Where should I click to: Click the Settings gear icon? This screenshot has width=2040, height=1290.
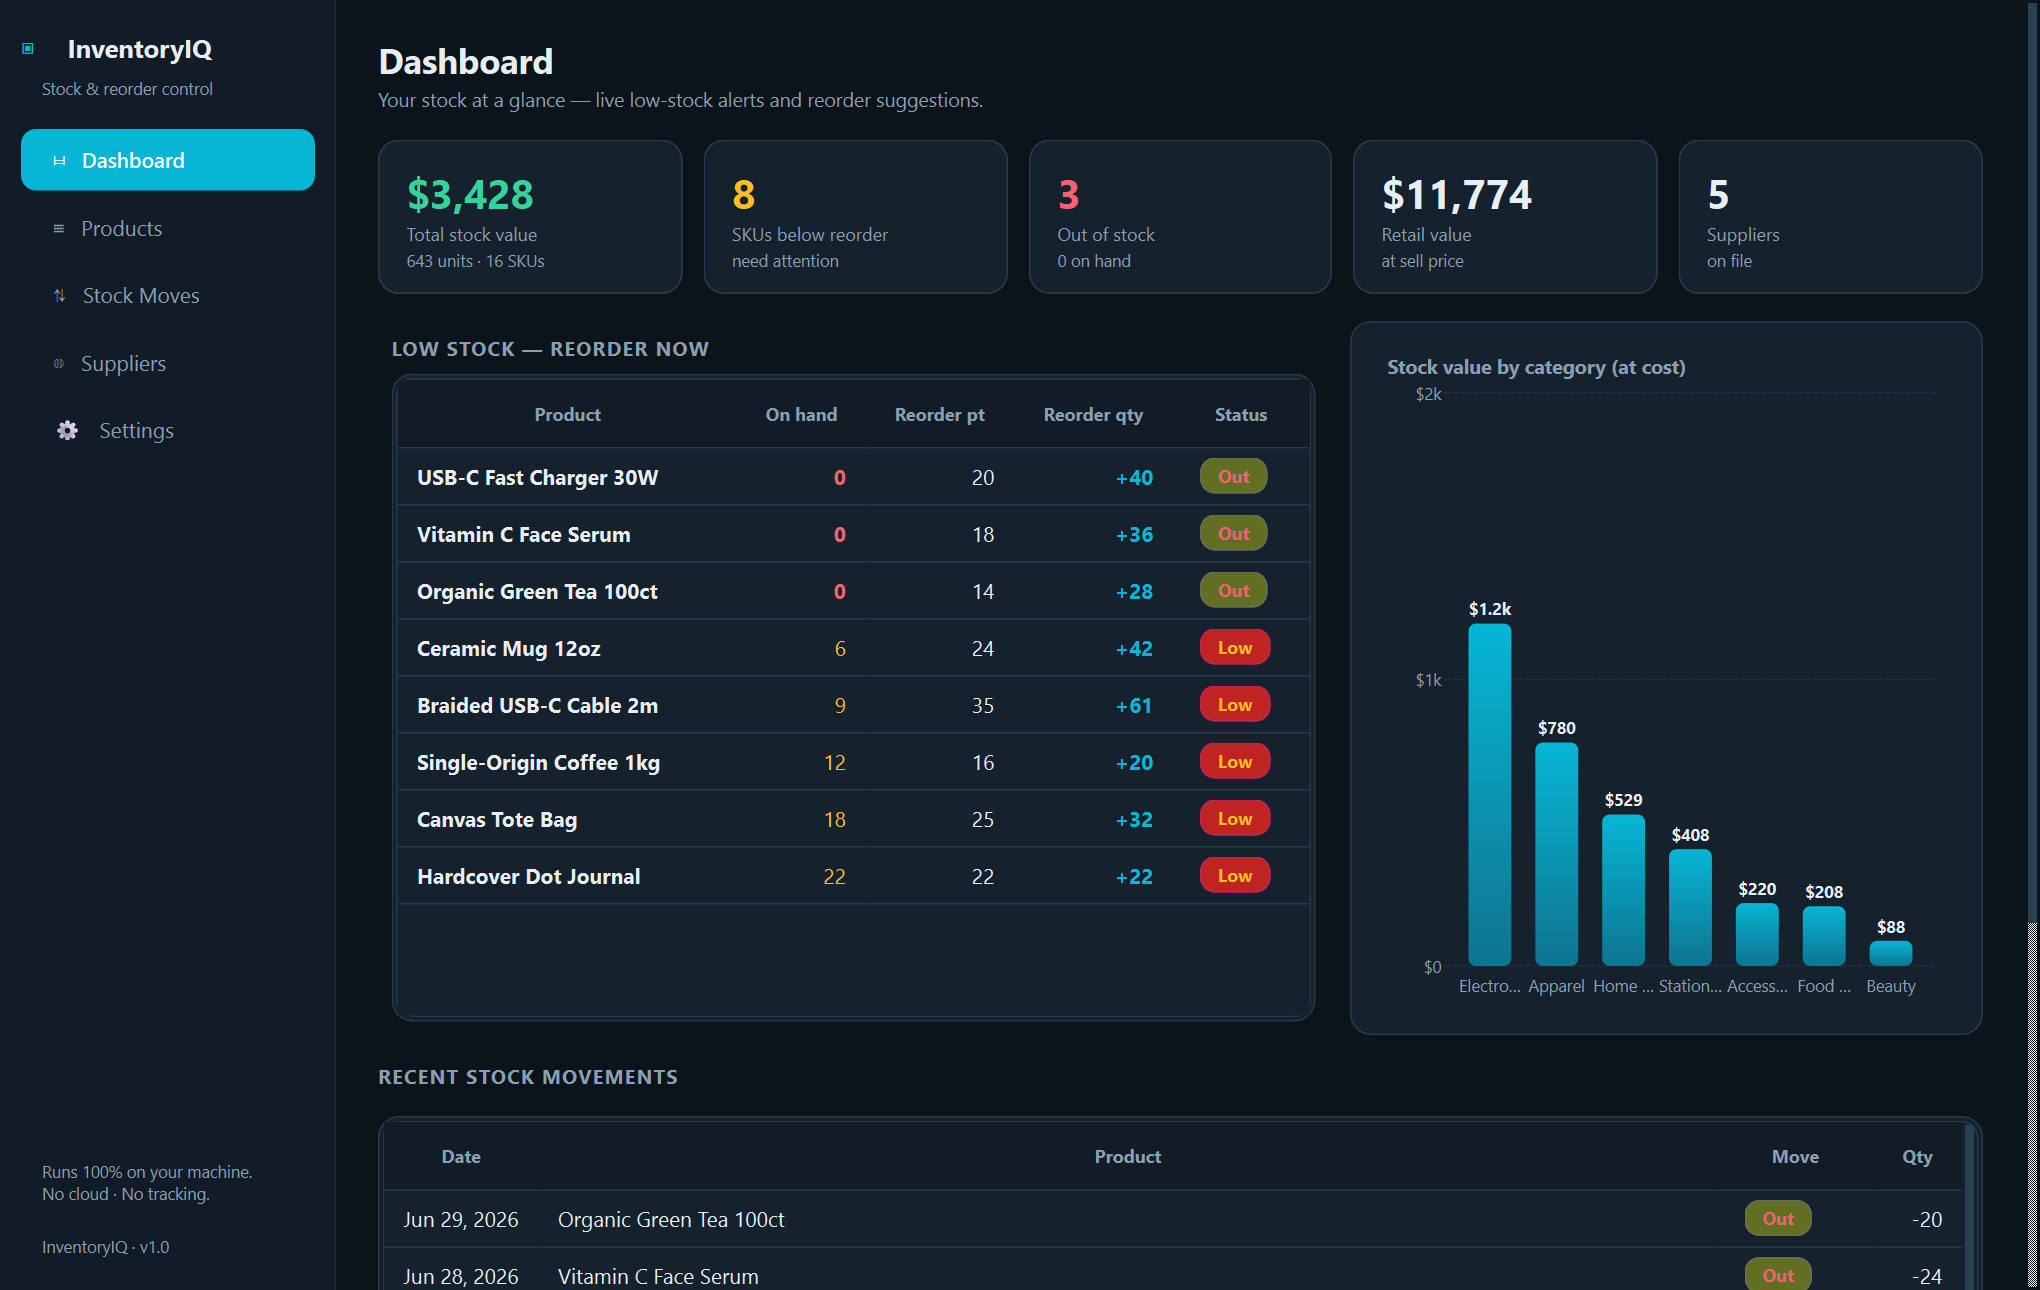click(x=67, y=431)
